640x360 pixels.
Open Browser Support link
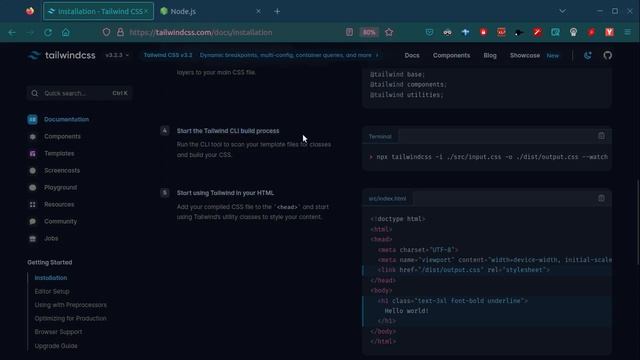[x=58, y=331]
